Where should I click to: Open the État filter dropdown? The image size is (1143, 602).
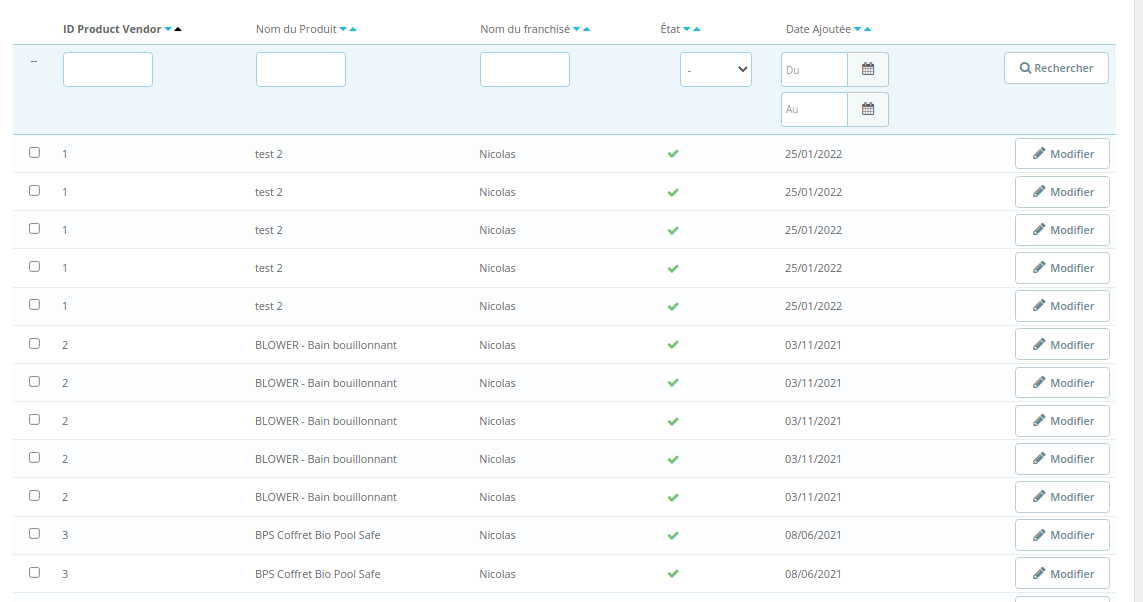click(x=716, y=69)
